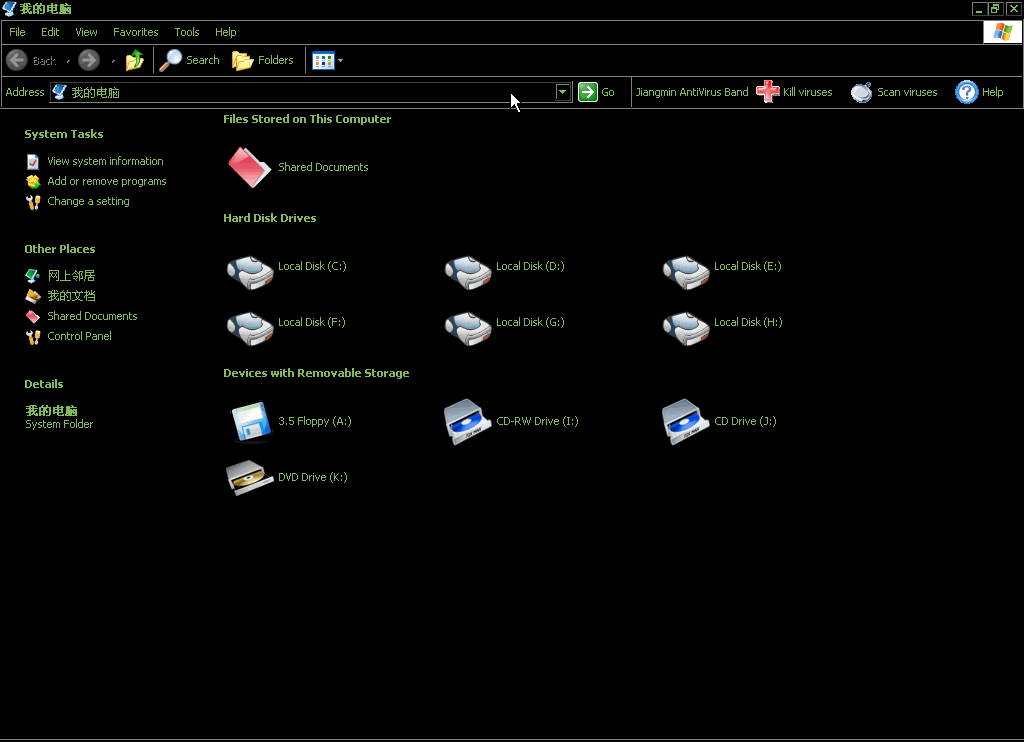Click the Add or remove programs link
Screen dimensions: 1024x742
pos(106,181)
